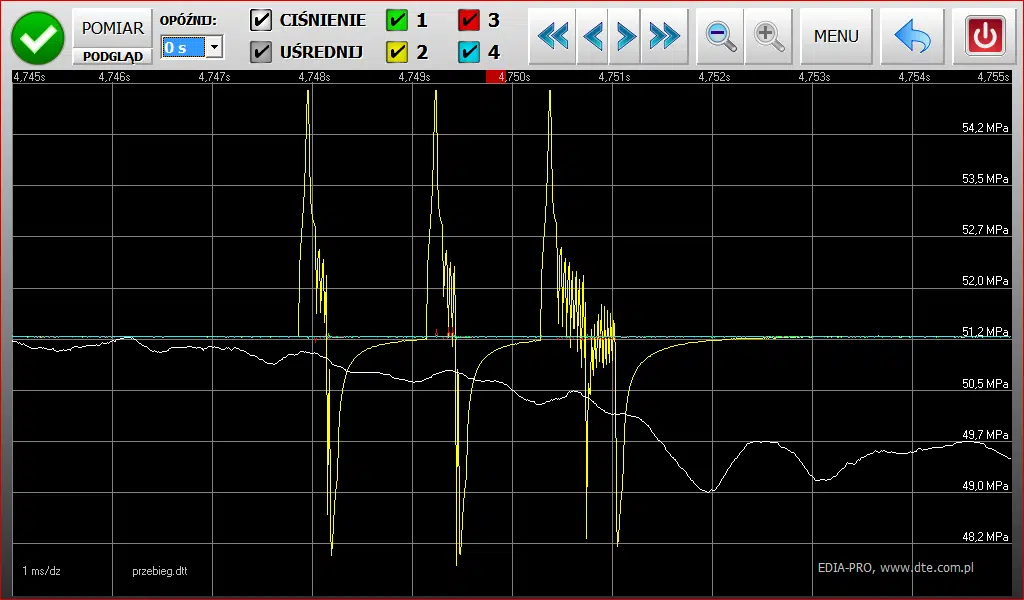Jump to start with fast rewind icon
This screenshot has width=1024, height=600.
[552, 36]
